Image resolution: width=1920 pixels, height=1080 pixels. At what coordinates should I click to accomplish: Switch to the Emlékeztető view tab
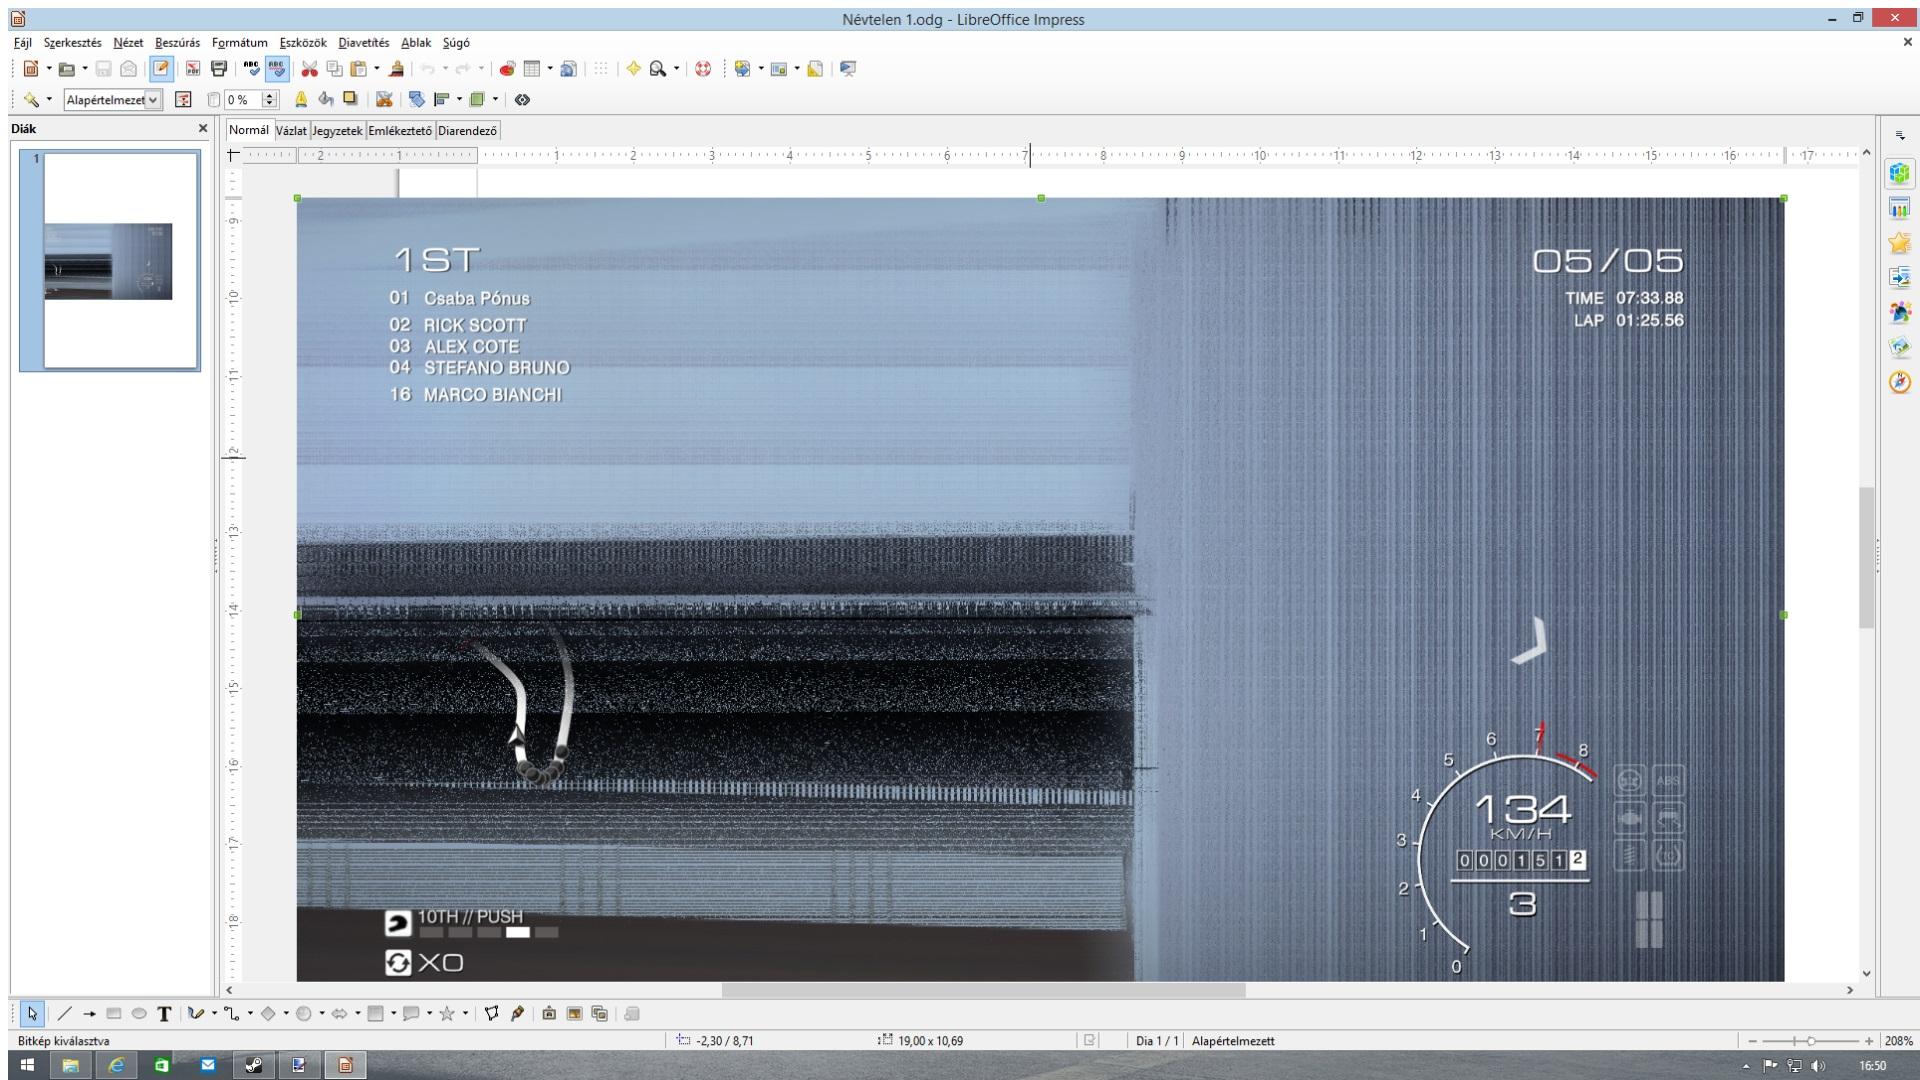click(400, 131)
